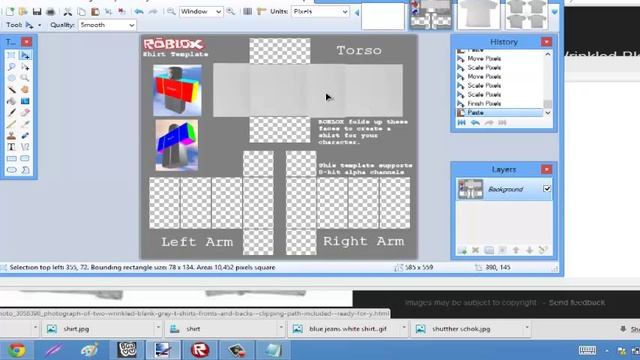Select the Pencil tool
640x360 pixels.
point(11,124)
